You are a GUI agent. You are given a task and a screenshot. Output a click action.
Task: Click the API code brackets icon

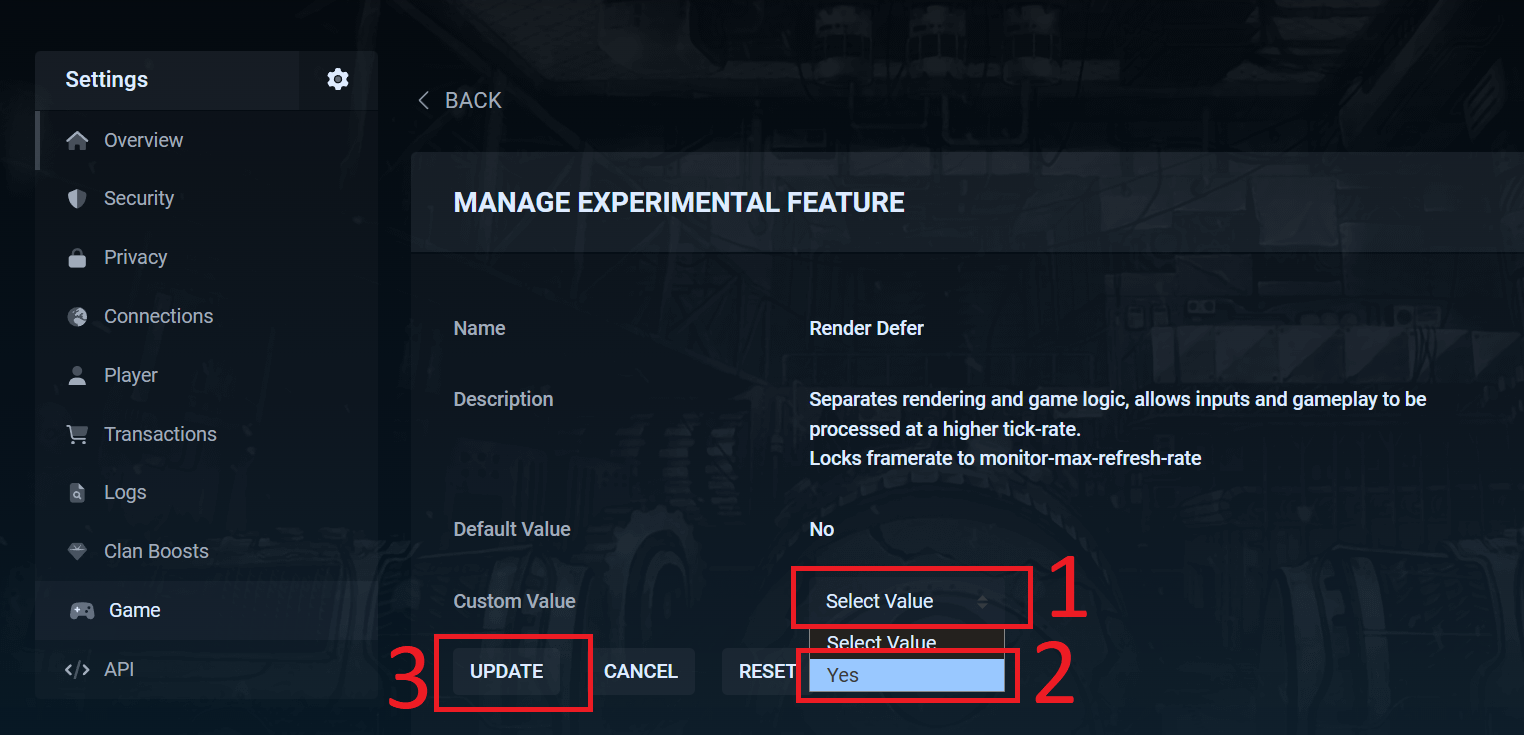click(x=77, y=669)
